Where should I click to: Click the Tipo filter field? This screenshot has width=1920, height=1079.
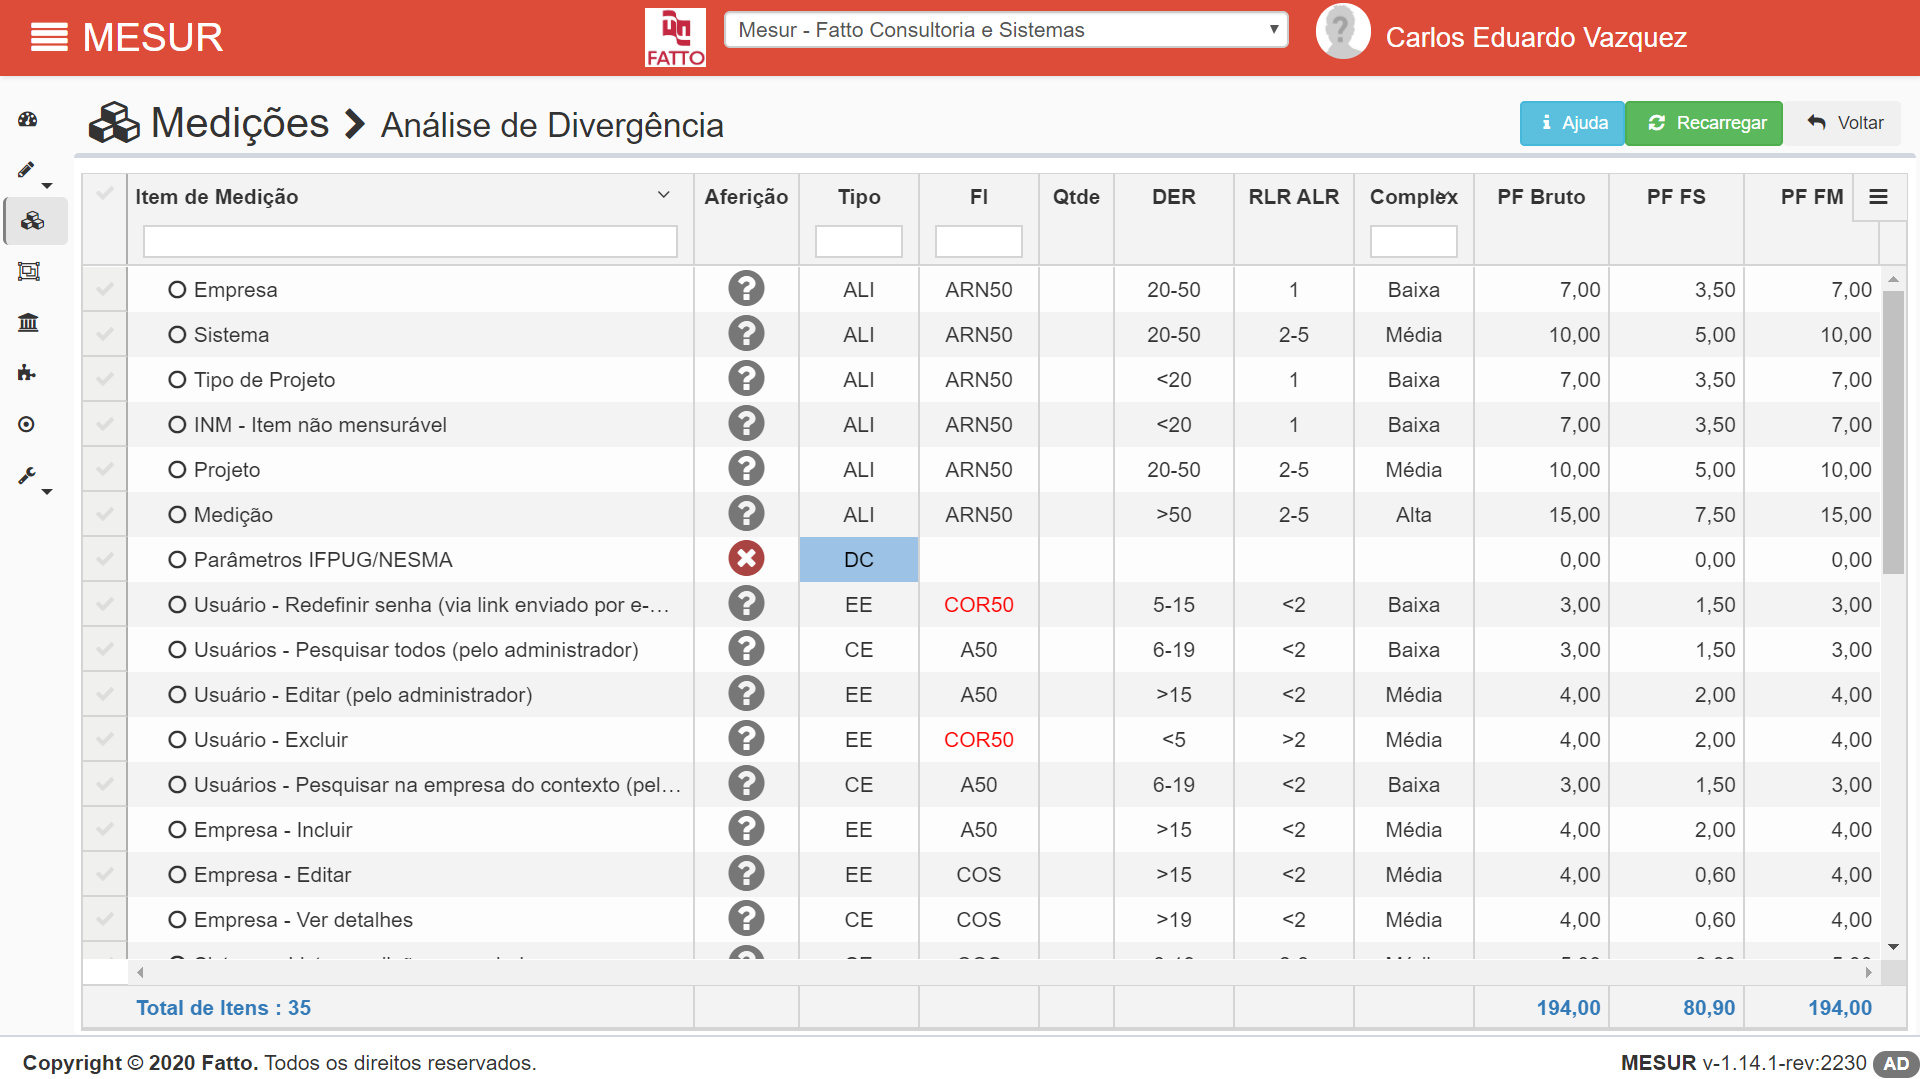(859, 241)
